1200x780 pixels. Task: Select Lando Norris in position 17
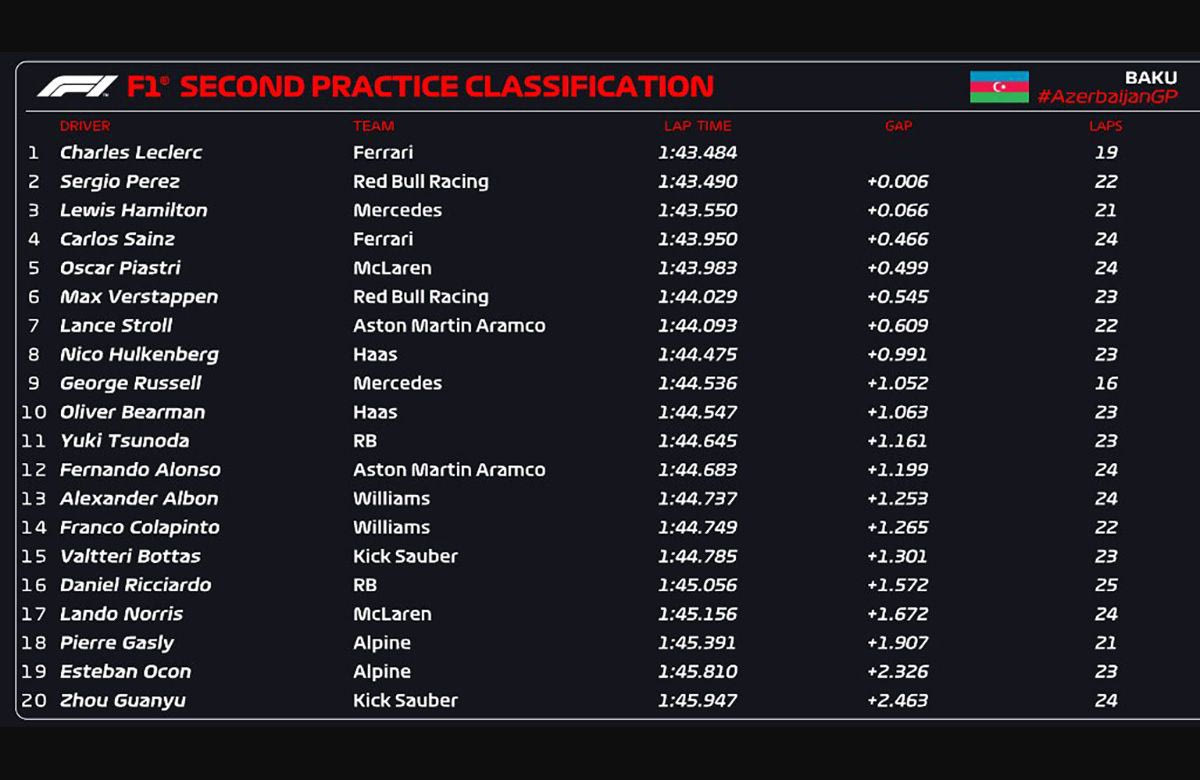point(121,614)
